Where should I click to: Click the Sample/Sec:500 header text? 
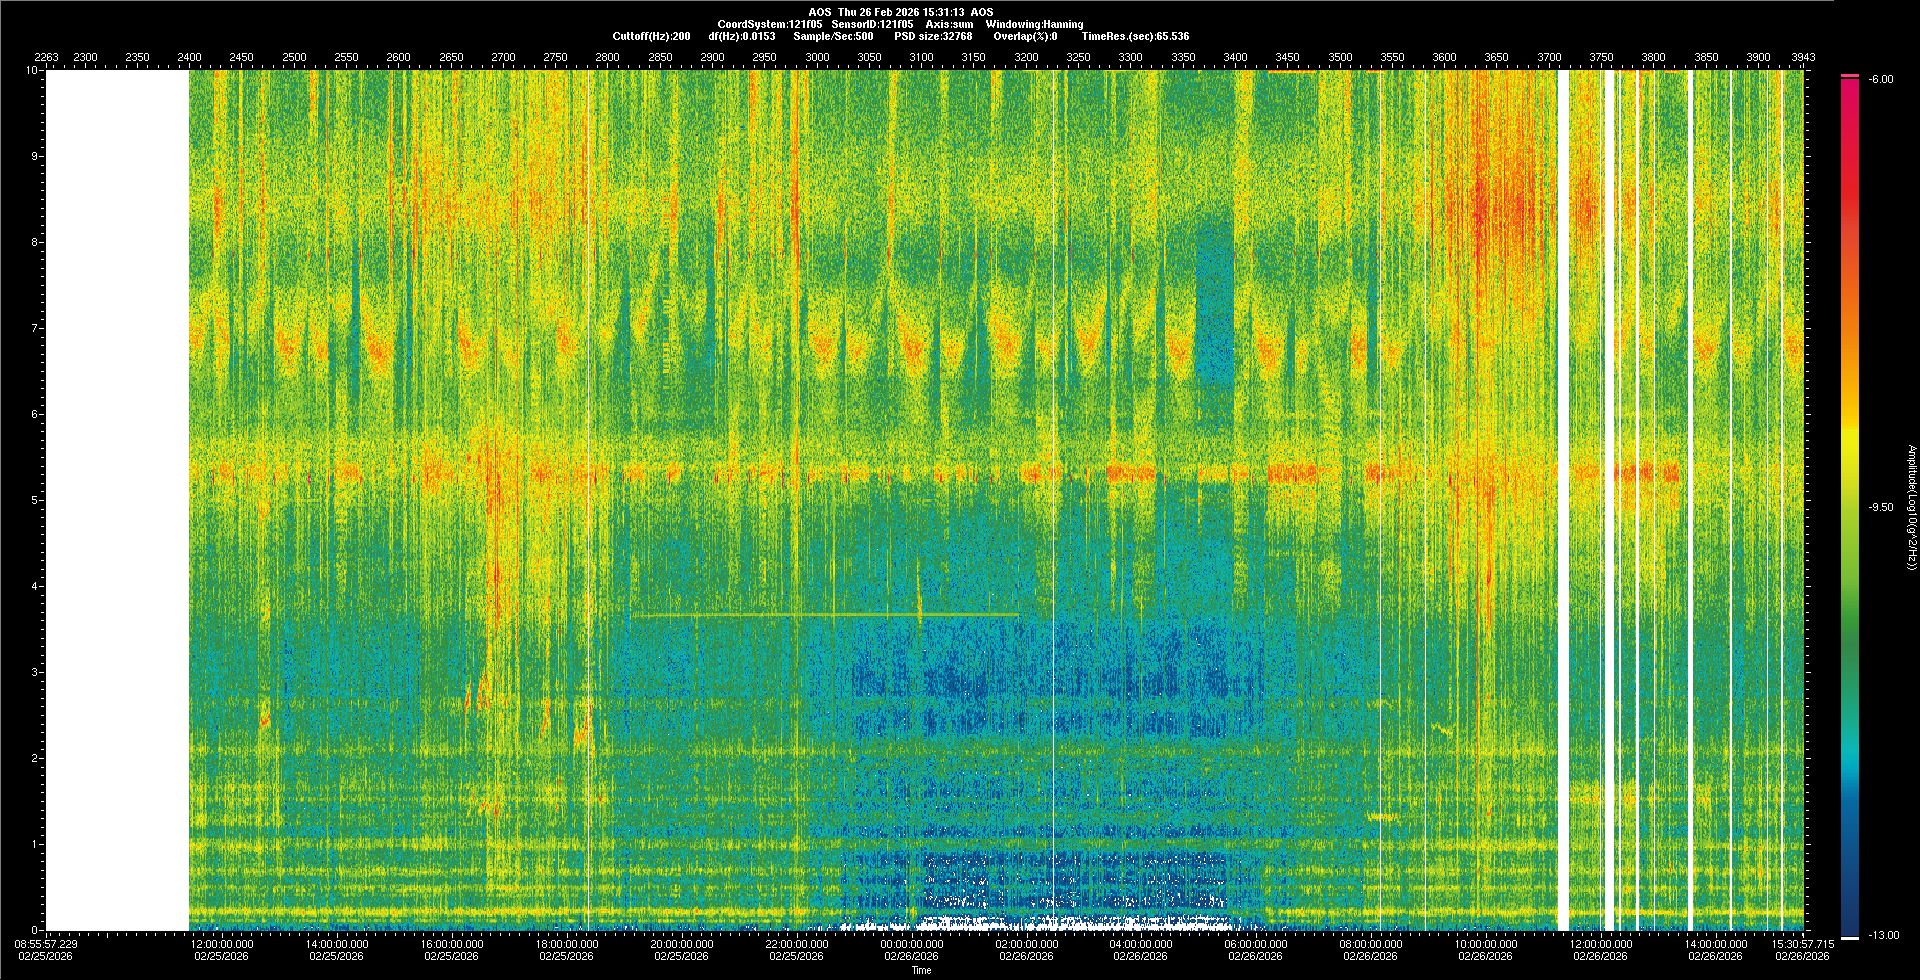(833, 36)
